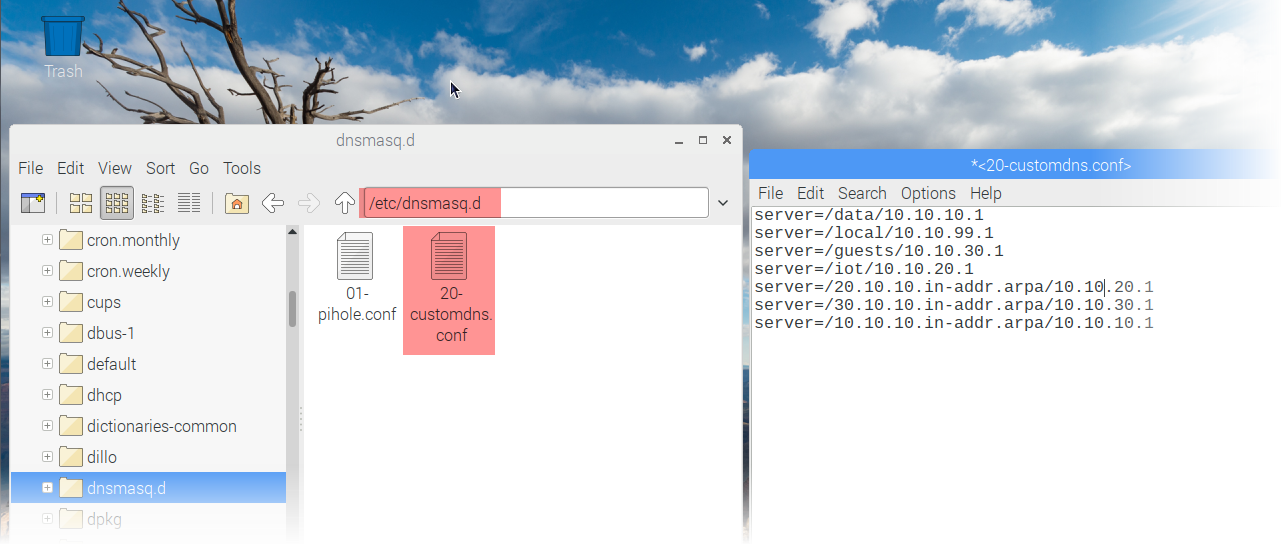Open Go menu in file manager
Image resolution: width=1282 pixels, height=545 pixels.
point(199,168)
